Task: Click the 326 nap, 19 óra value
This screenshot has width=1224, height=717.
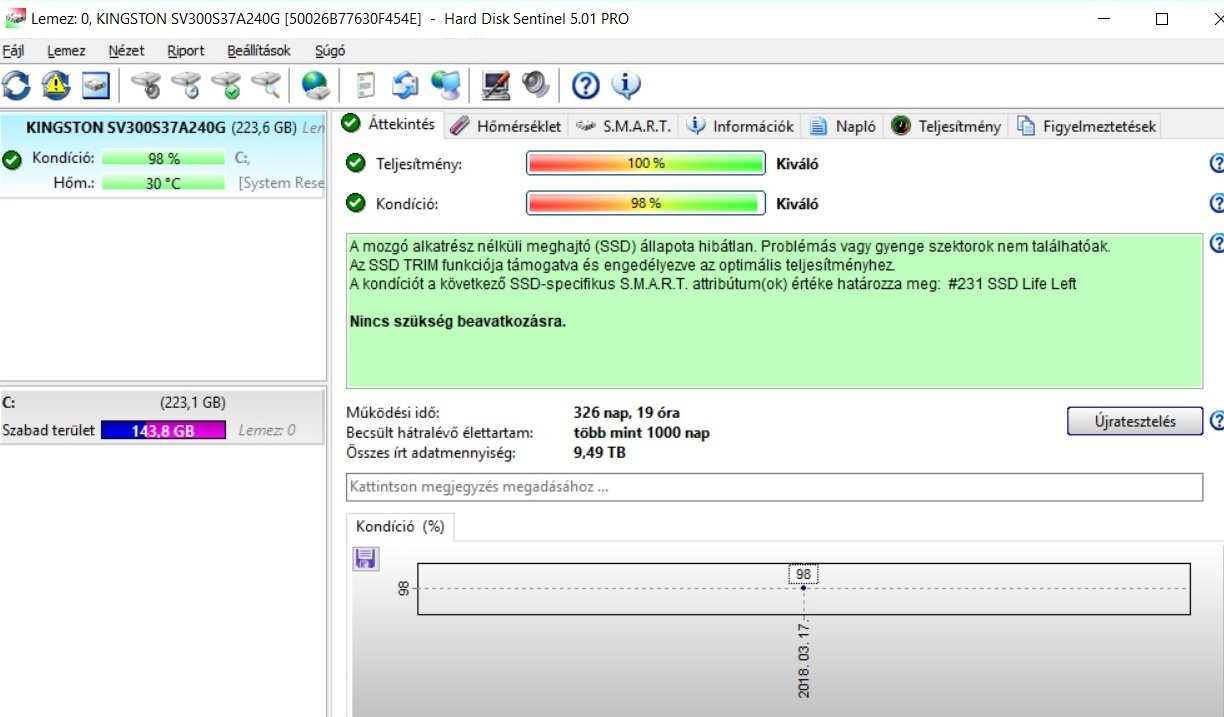Action: coord(627,412)
